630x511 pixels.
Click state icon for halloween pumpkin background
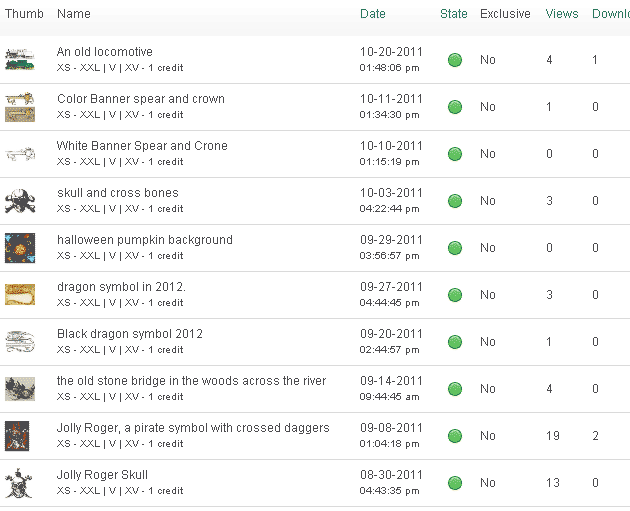[455, 248]
